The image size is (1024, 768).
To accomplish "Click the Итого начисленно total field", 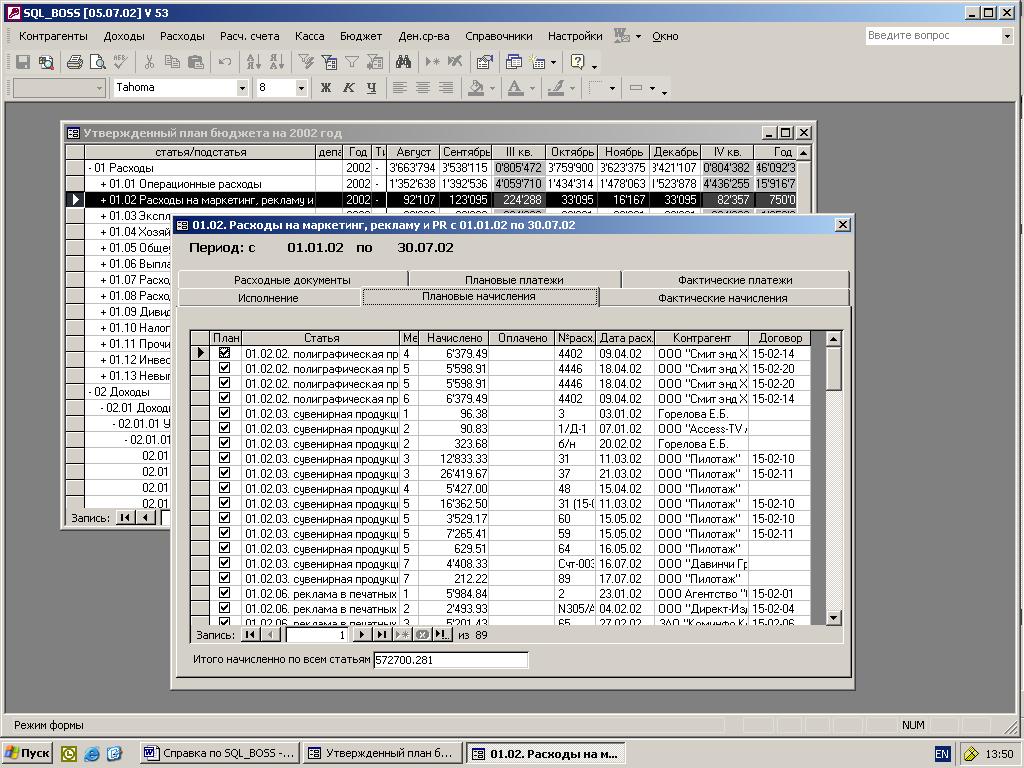I will 450,661.
